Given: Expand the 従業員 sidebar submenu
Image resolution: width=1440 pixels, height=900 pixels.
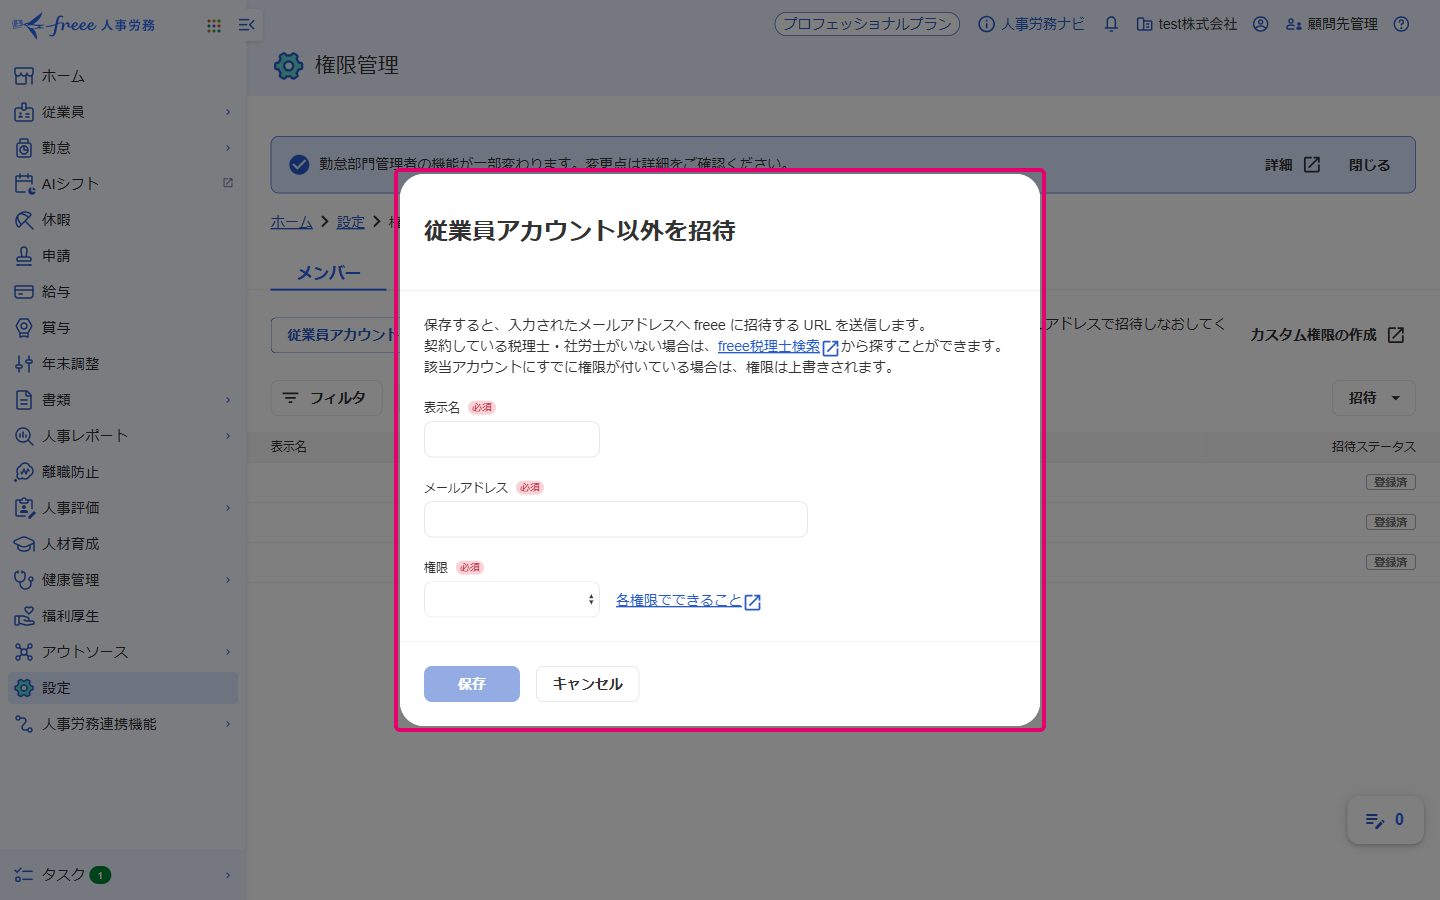Looking at the screenshot, I should tap(228, 112).
